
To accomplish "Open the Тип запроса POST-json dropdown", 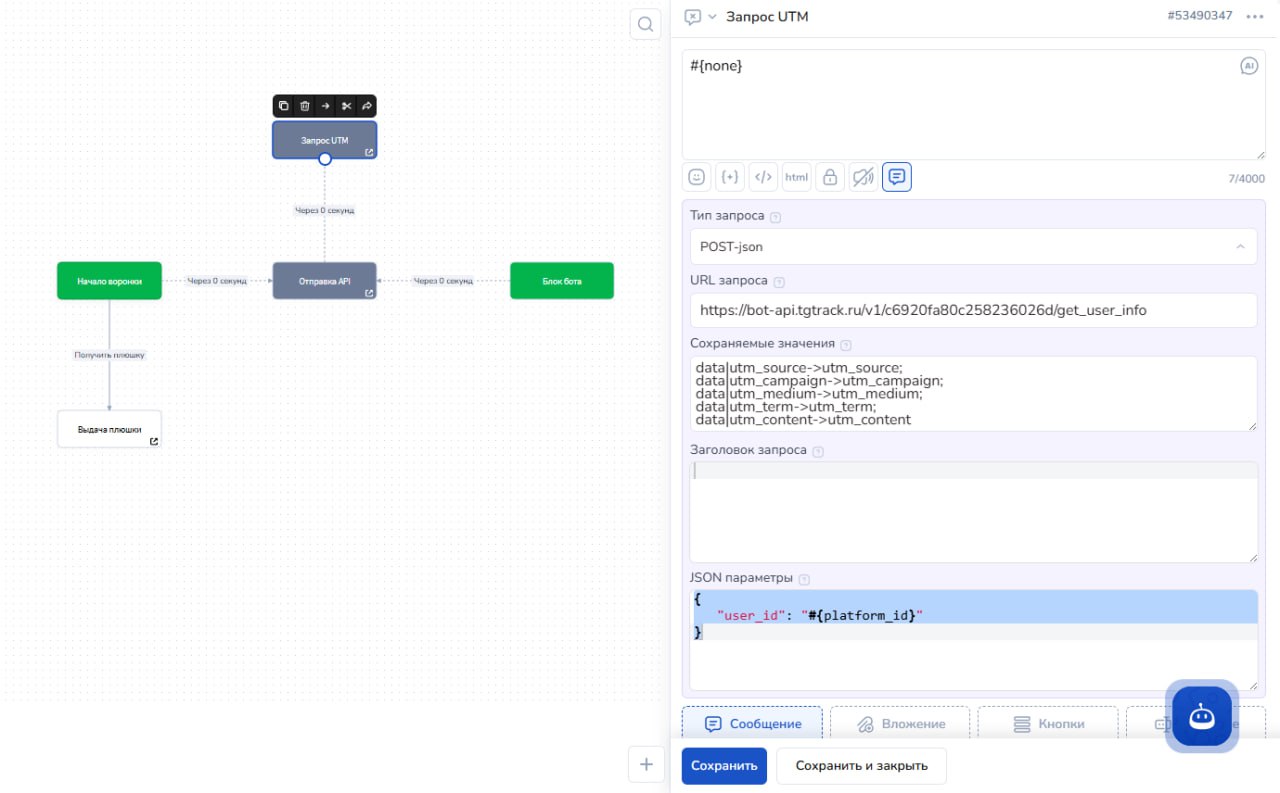I will pyautogui.click(x=972, y=246).
